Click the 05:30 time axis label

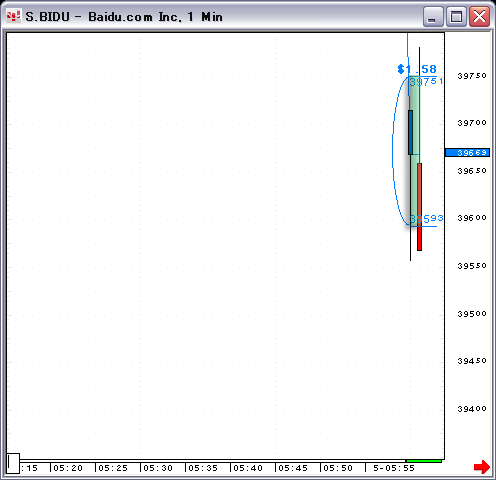click(x=158, y=468)
